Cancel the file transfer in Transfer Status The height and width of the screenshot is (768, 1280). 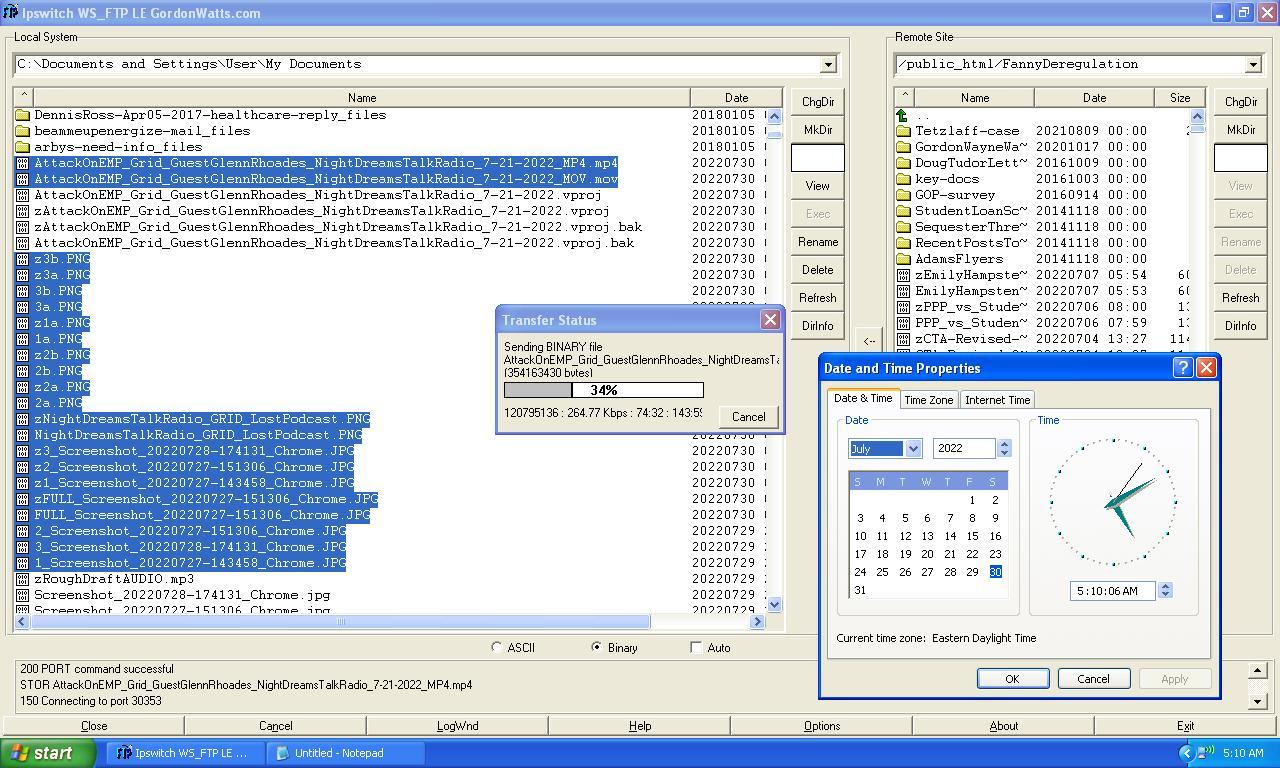[748, 417]
